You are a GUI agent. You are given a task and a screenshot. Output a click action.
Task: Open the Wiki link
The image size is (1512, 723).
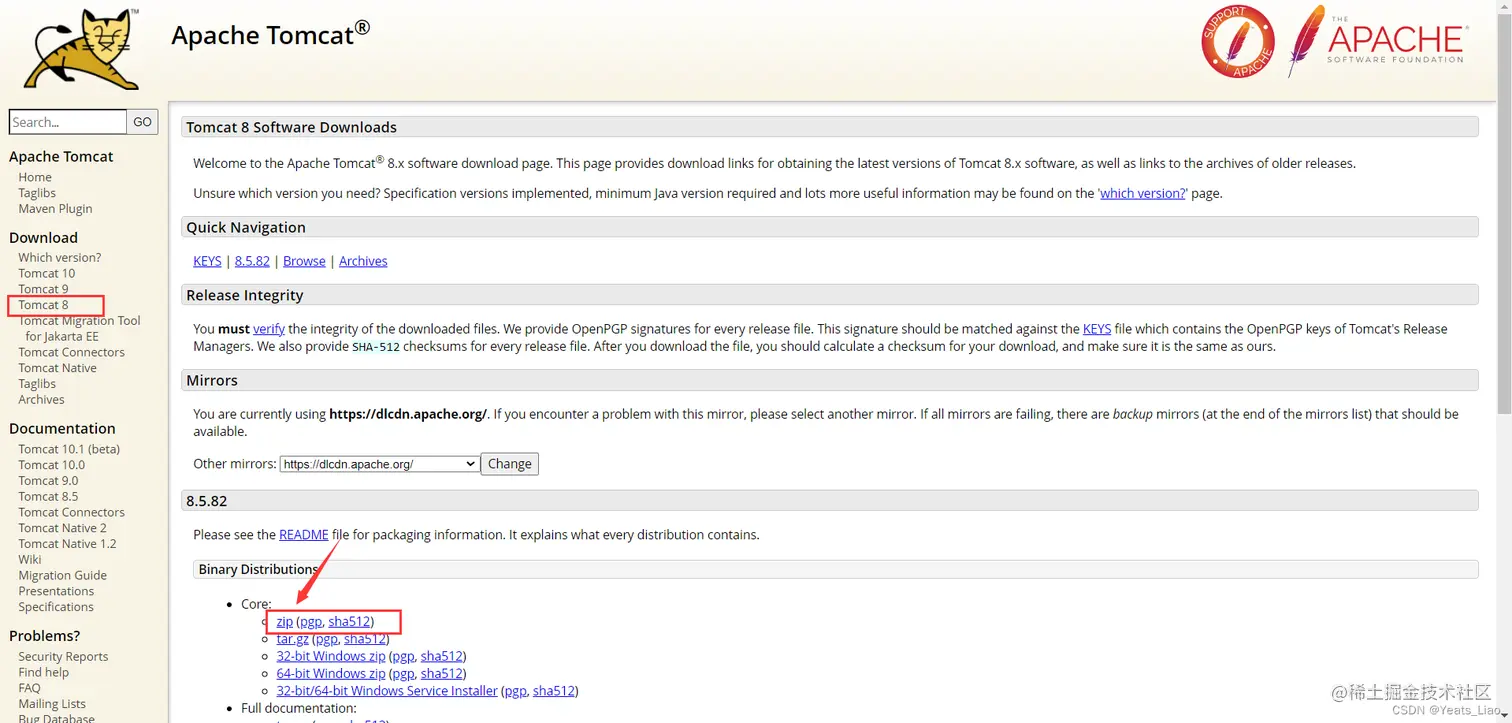(30, 560)
